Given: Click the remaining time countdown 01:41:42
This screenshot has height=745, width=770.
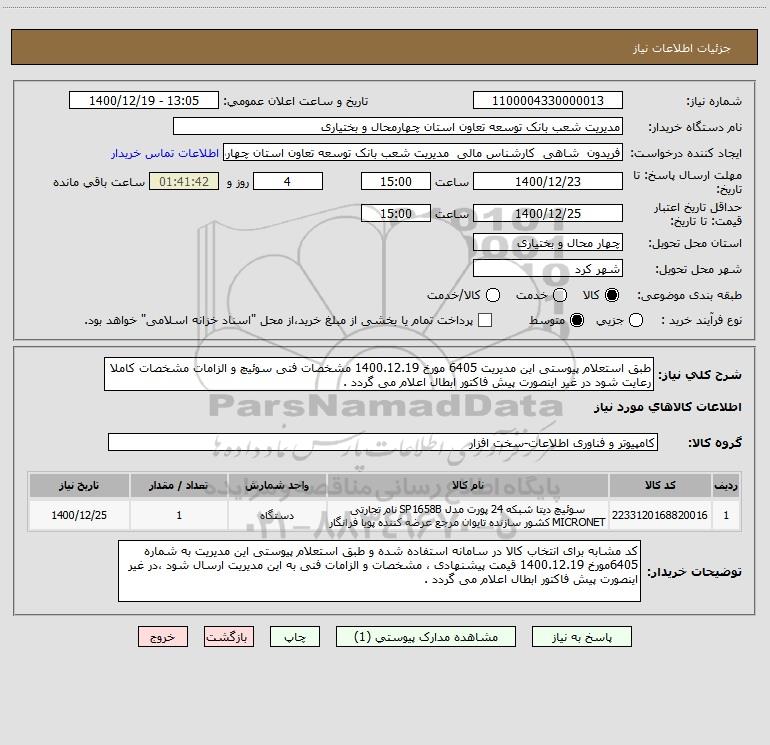Looking at the screenshot, I should point(184,181).
